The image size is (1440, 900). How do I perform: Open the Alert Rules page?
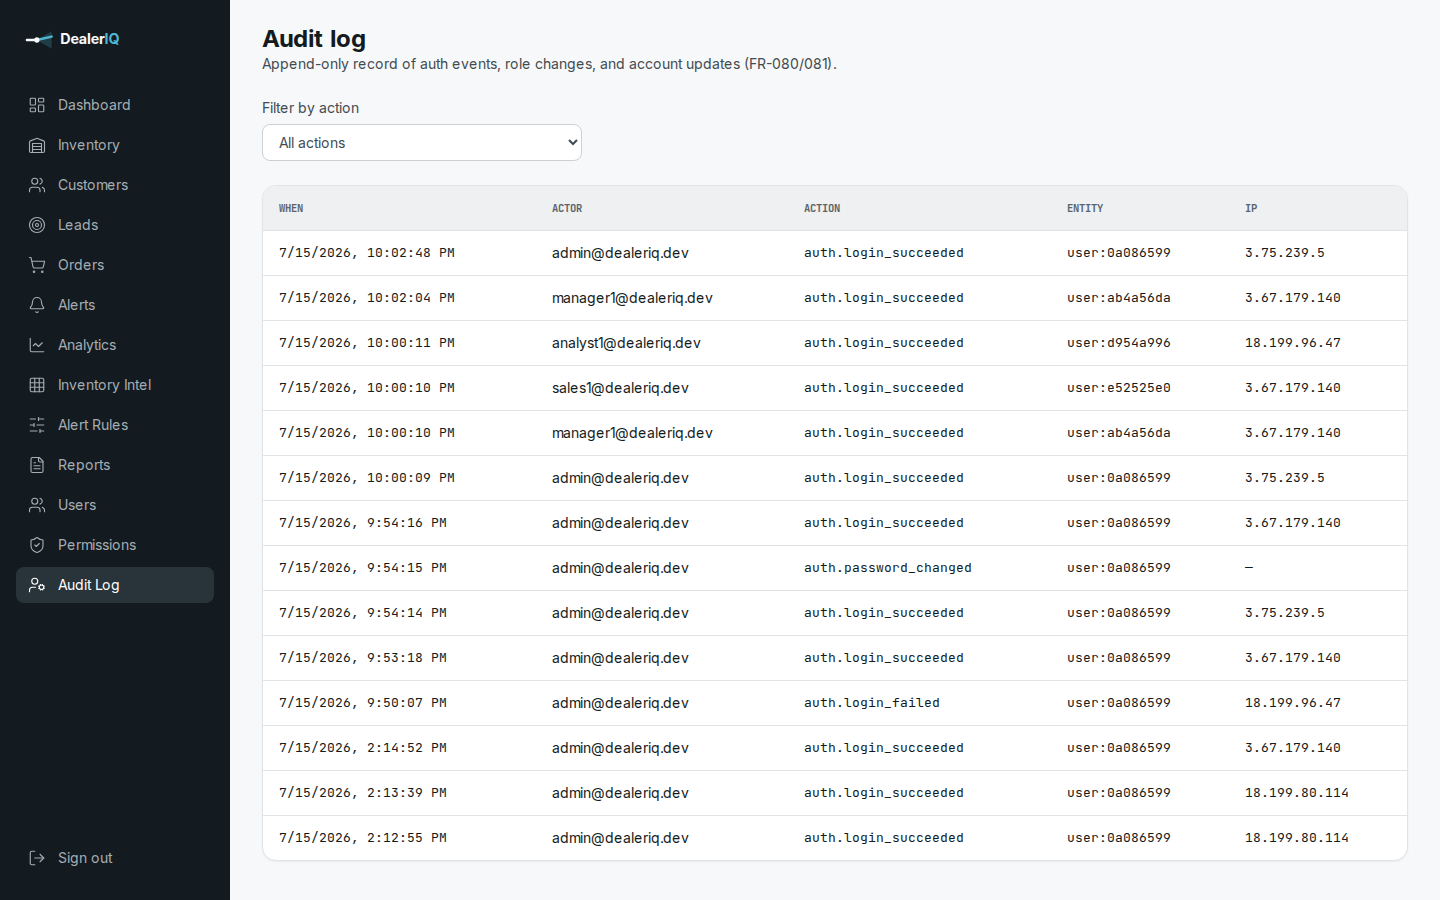[x=115, y=425]
